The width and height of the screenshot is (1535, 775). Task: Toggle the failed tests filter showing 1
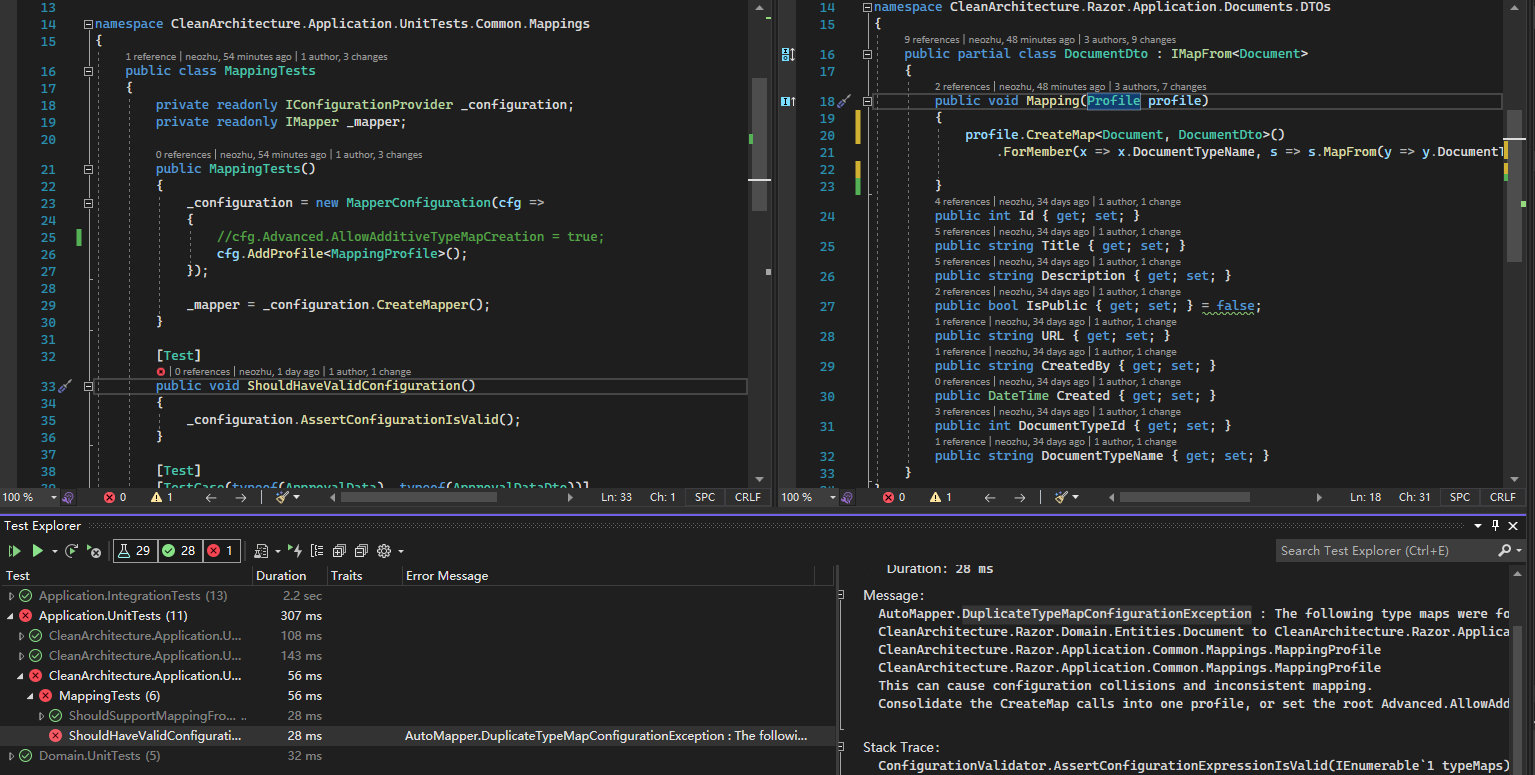[220, 551]
